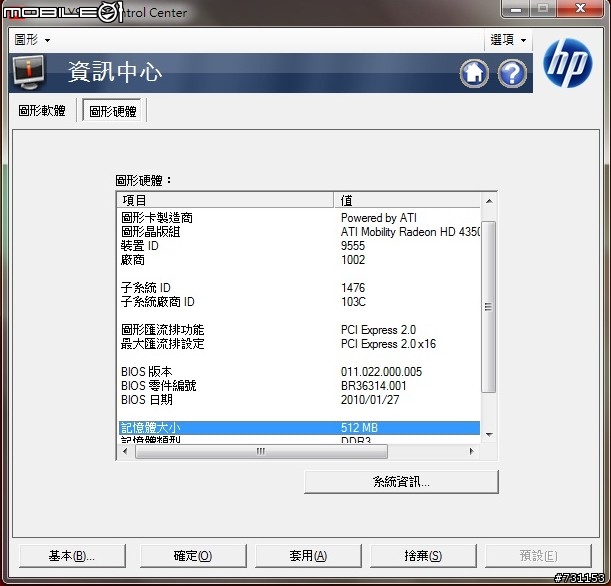Click the 512 MB value
Image resolution: width=611 pixels, height=586 pixels.
359,428
